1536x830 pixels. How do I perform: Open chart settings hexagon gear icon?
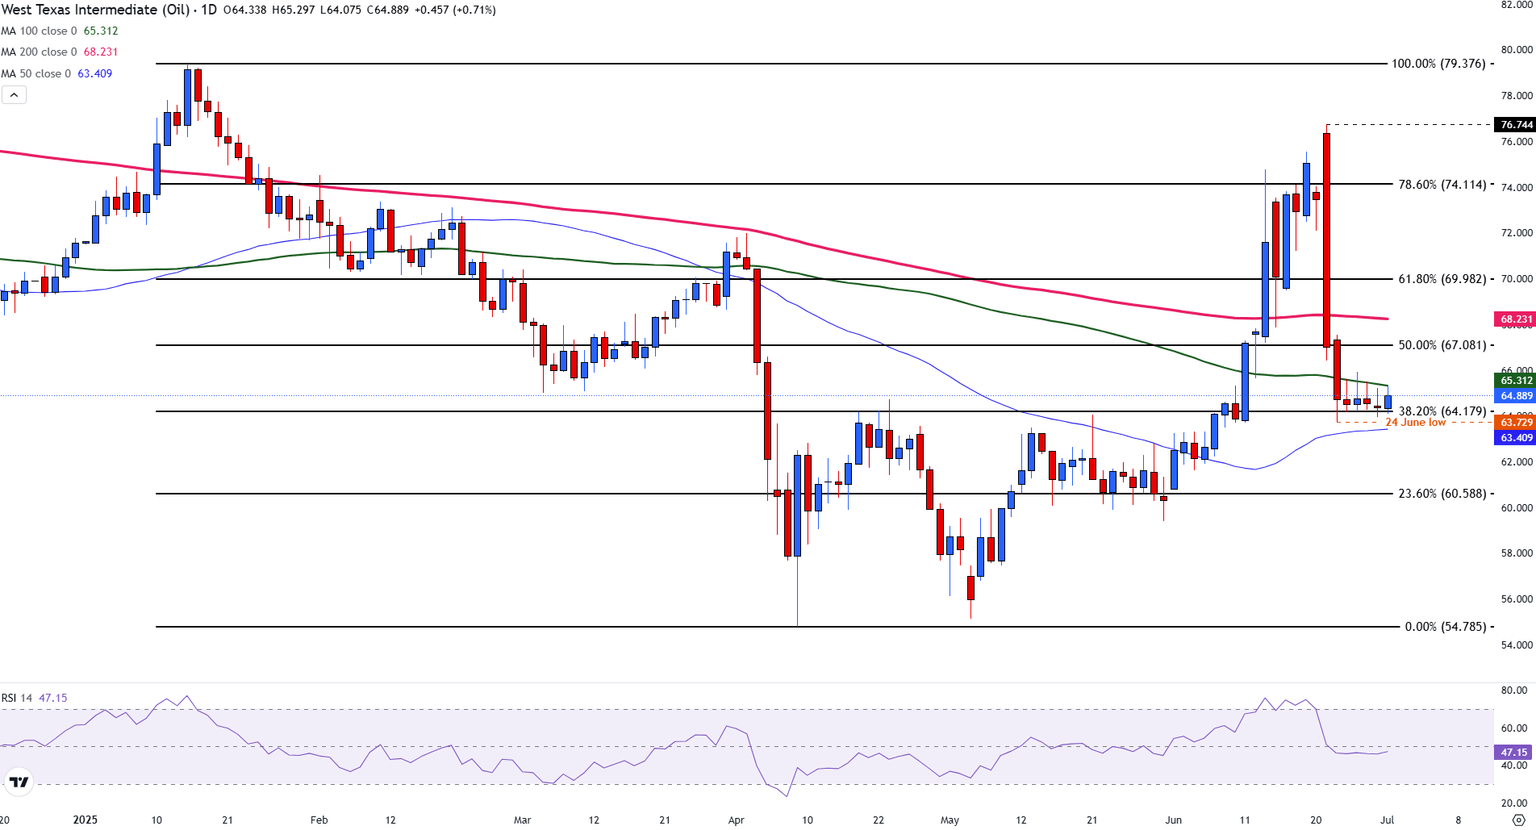point(1518,820)
